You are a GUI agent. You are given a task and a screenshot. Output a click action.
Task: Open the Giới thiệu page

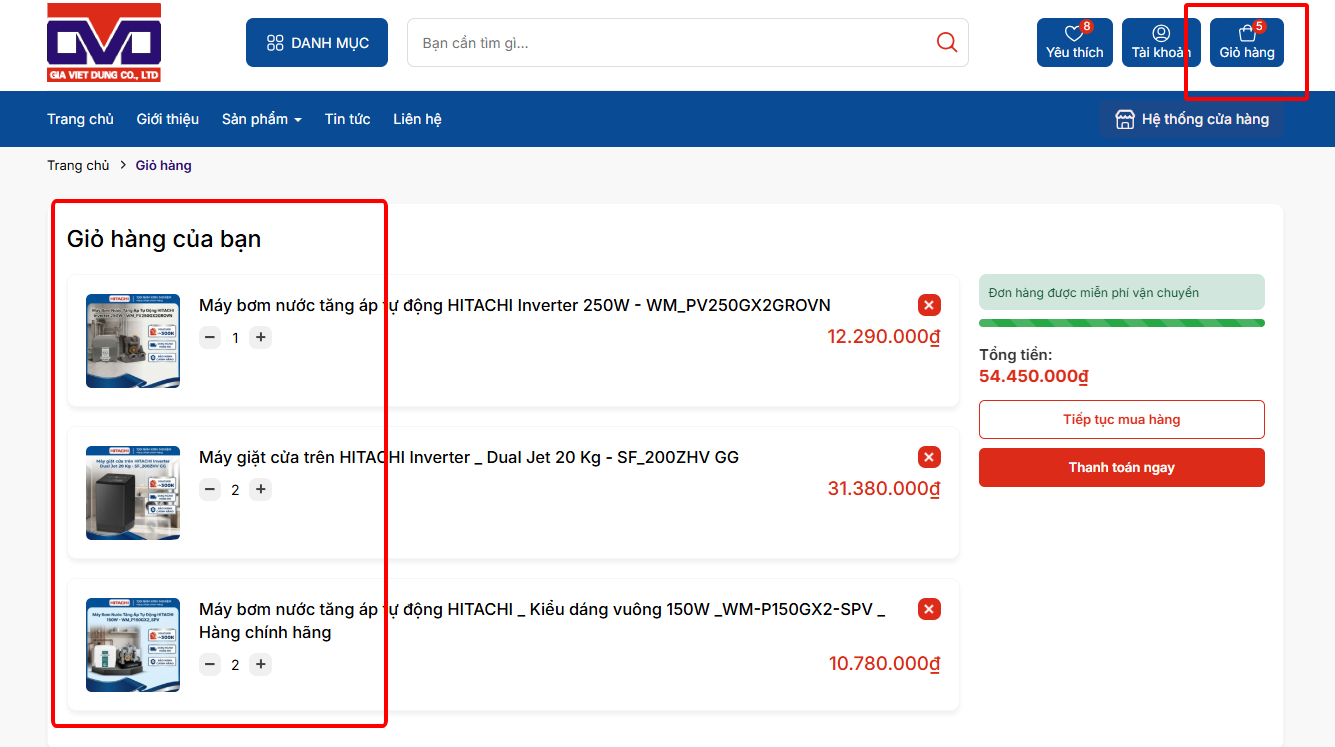coord(168,119)
